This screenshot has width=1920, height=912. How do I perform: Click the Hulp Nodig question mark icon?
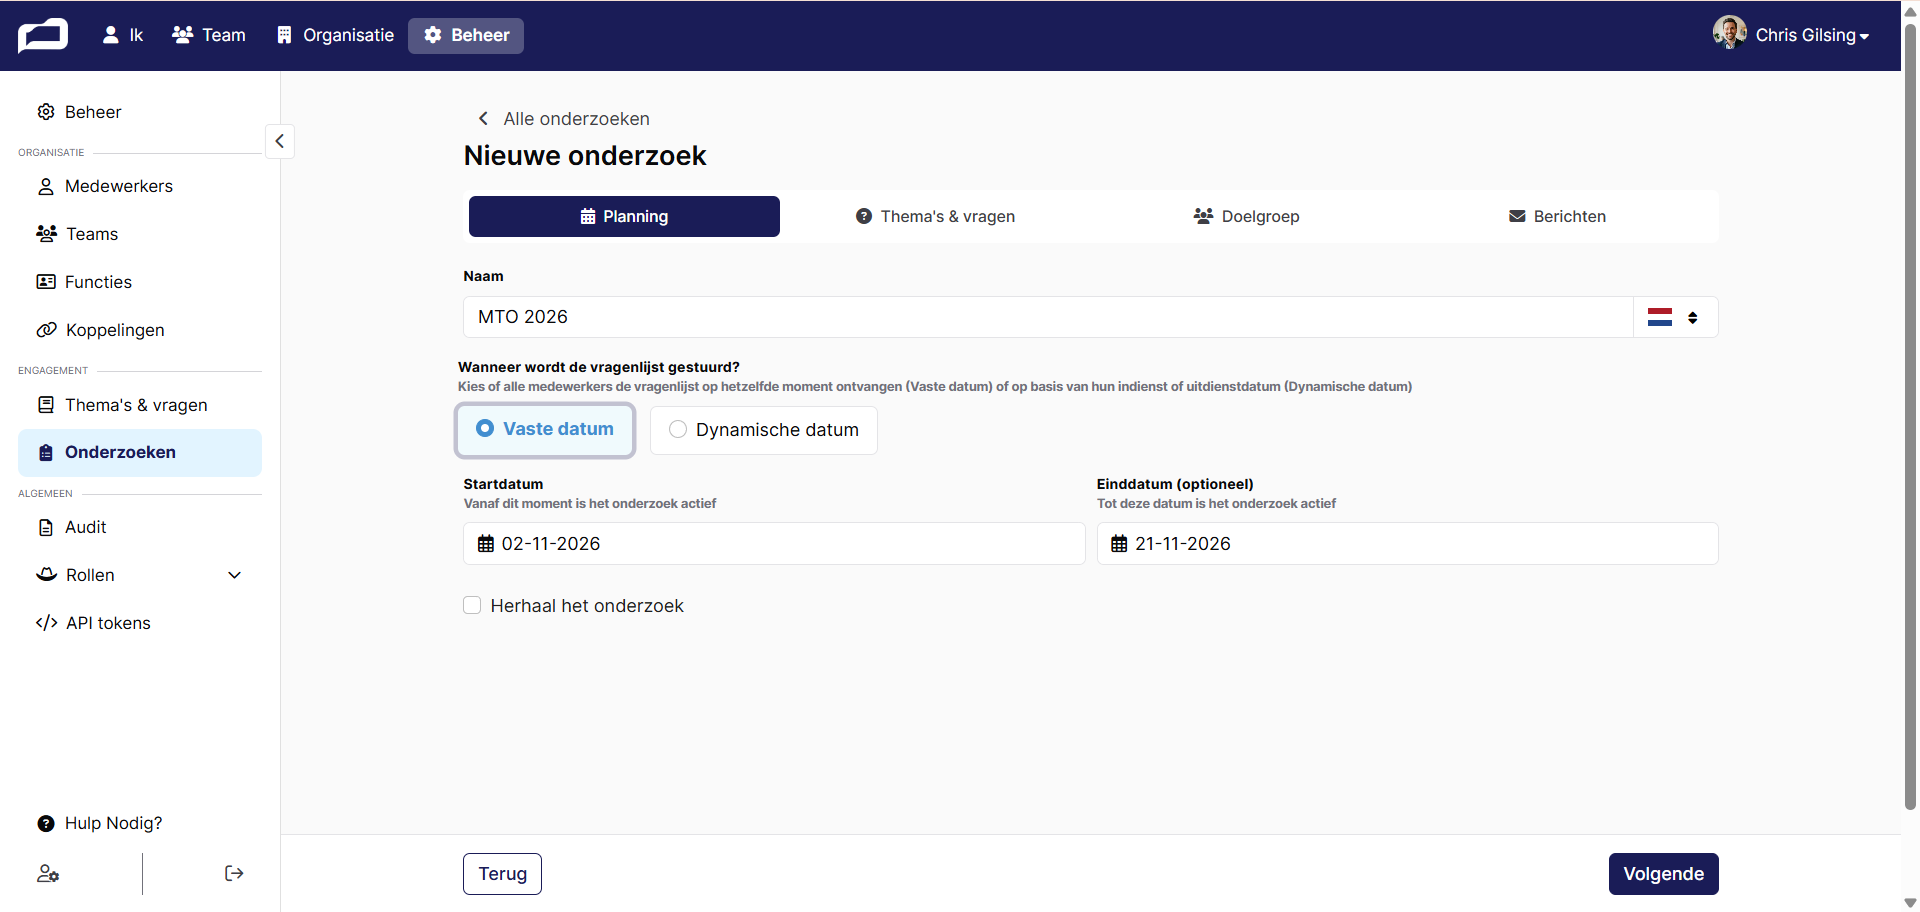pyautogui.click(x=46, y=823)
